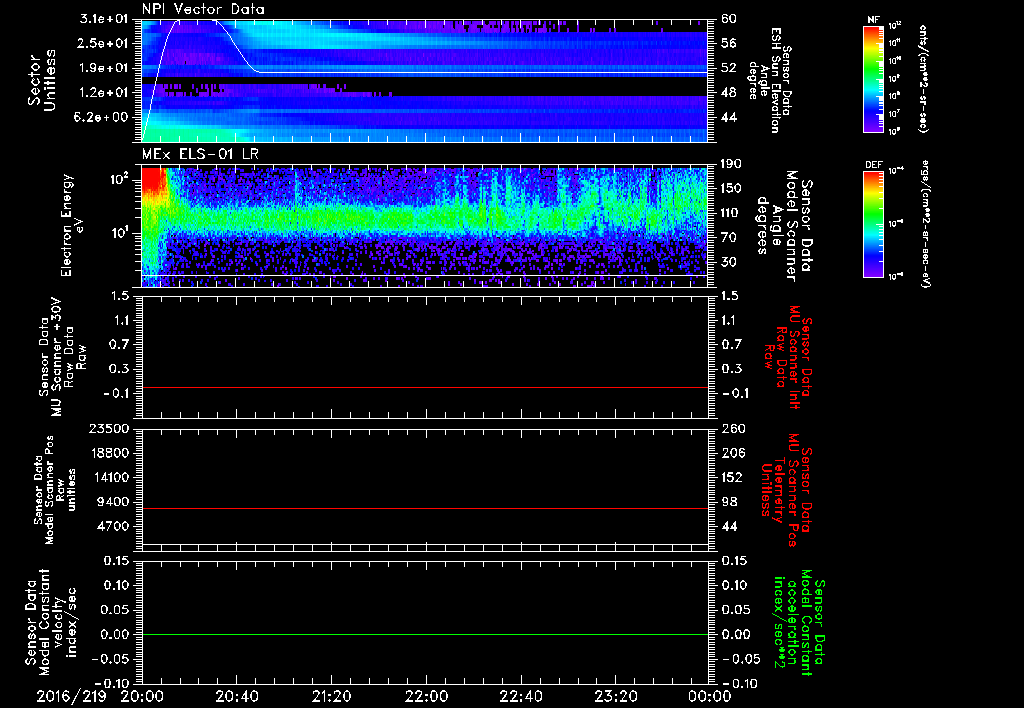Click the "110" scanner angle tick label
Screen dimensions: 1024x708
point(731,213)
